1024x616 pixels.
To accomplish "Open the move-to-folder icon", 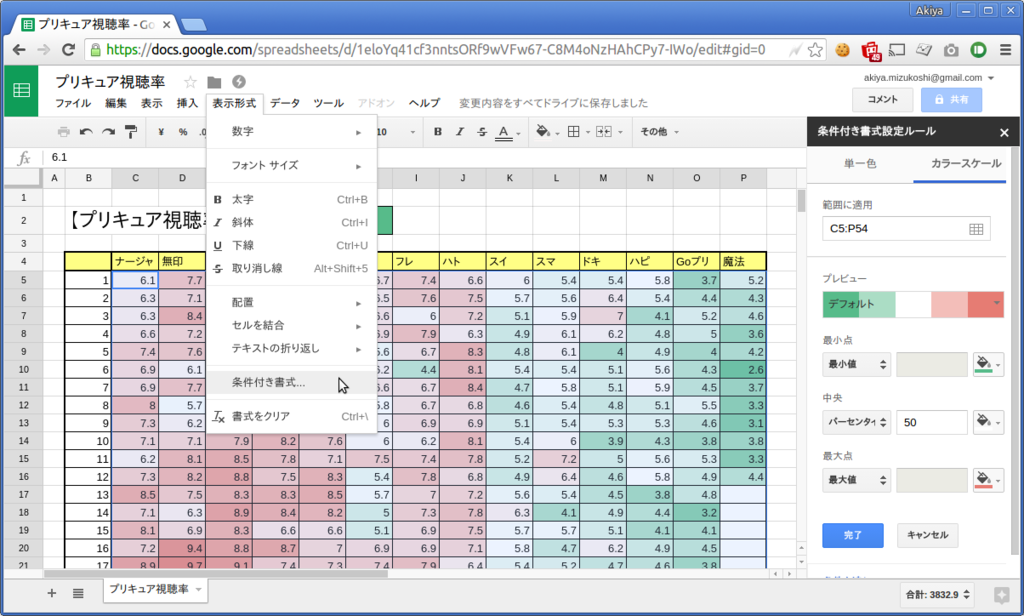I will pos(214,82).
